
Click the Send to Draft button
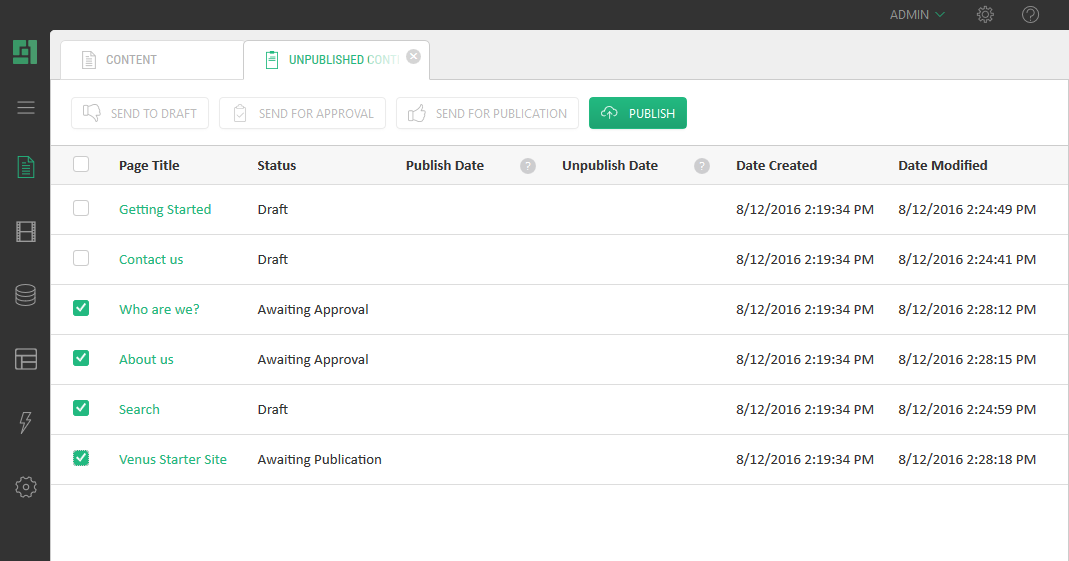coord(140,113)
